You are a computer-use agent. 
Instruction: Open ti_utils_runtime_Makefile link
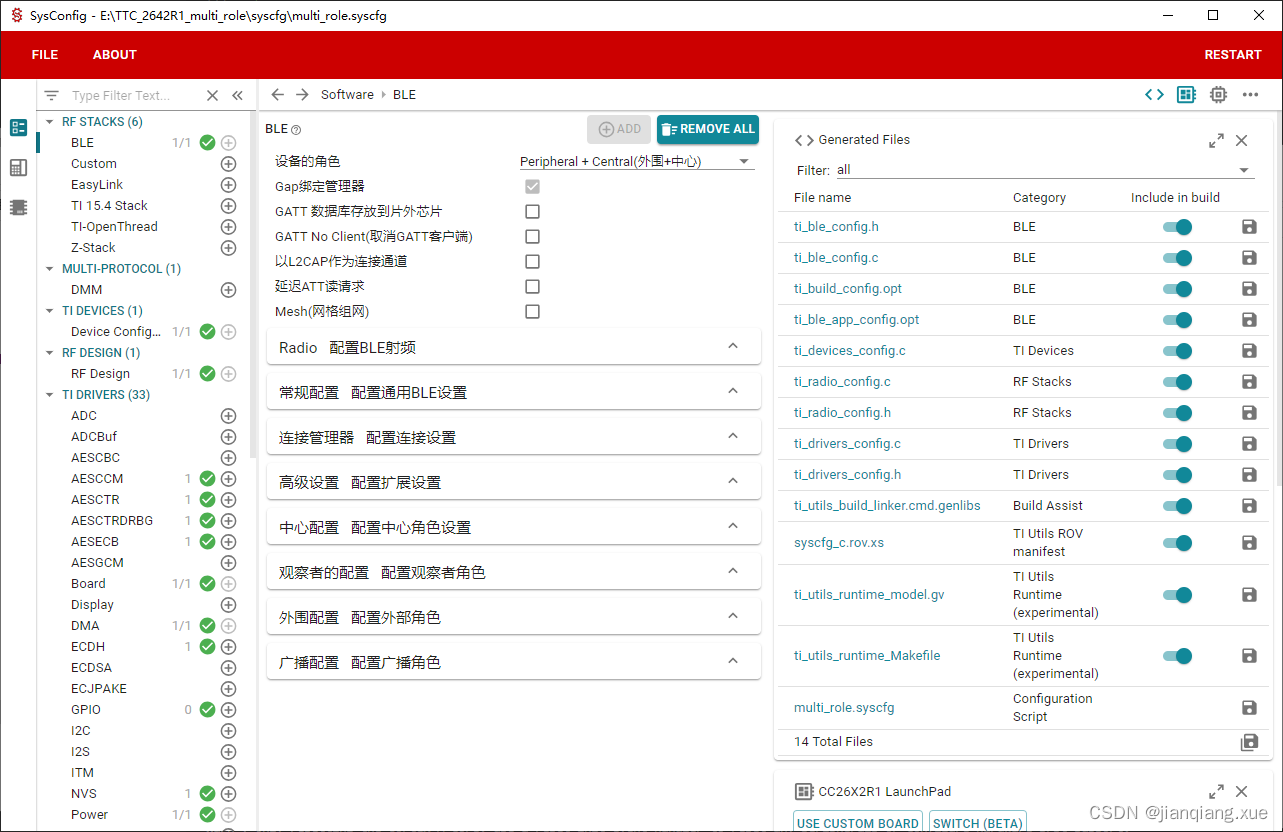coord(867,656)
